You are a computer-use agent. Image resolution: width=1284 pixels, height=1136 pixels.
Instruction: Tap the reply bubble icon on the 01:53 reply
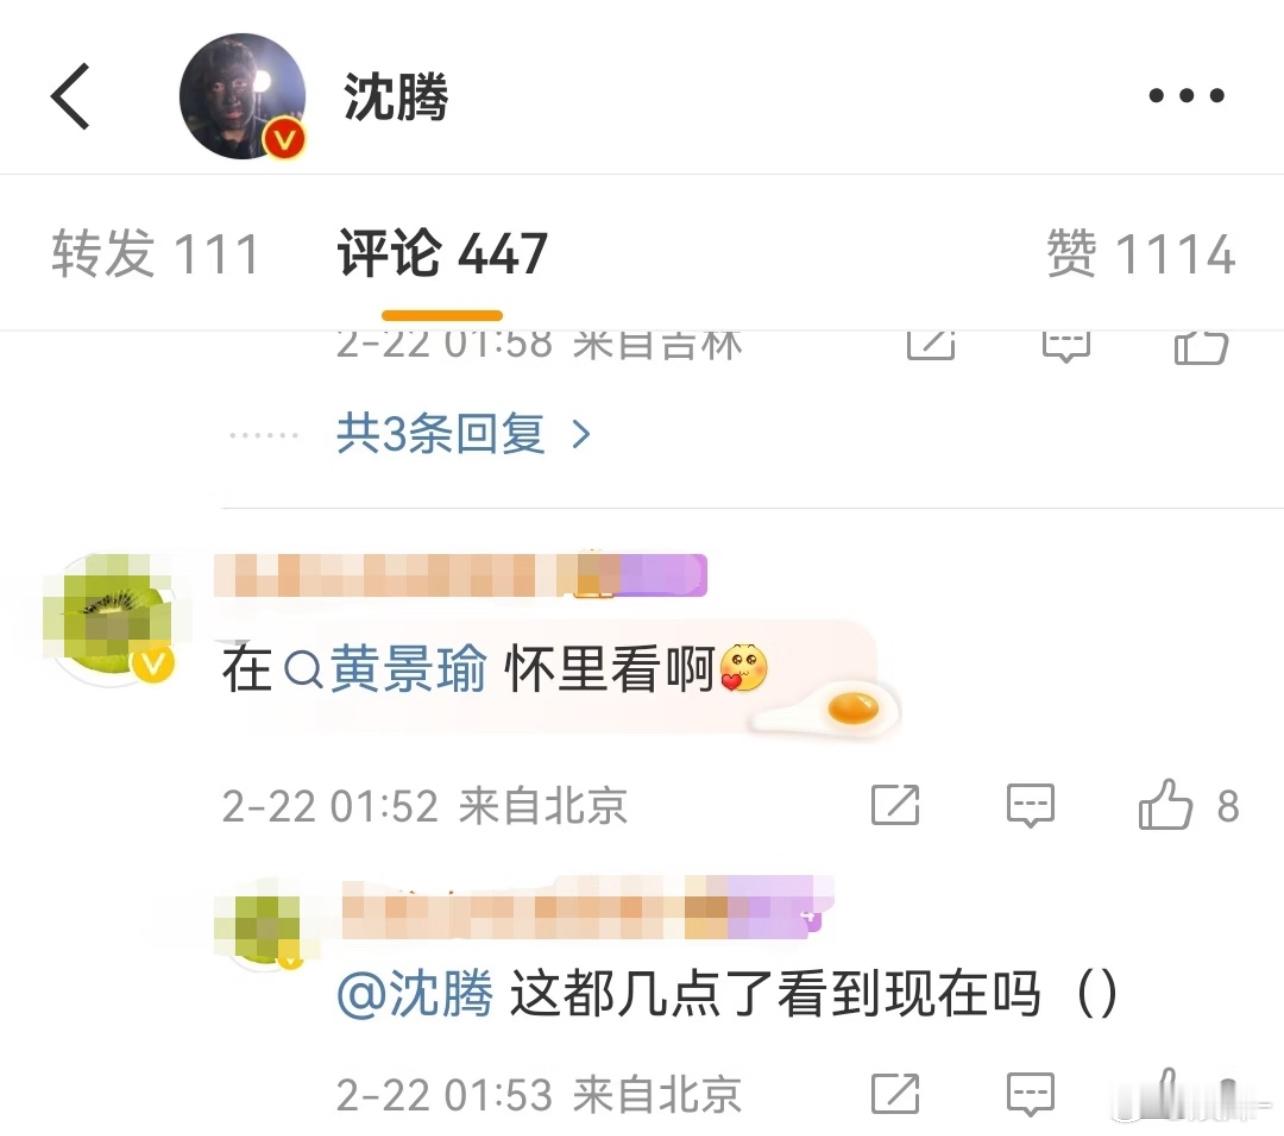pos(1030,1095)
